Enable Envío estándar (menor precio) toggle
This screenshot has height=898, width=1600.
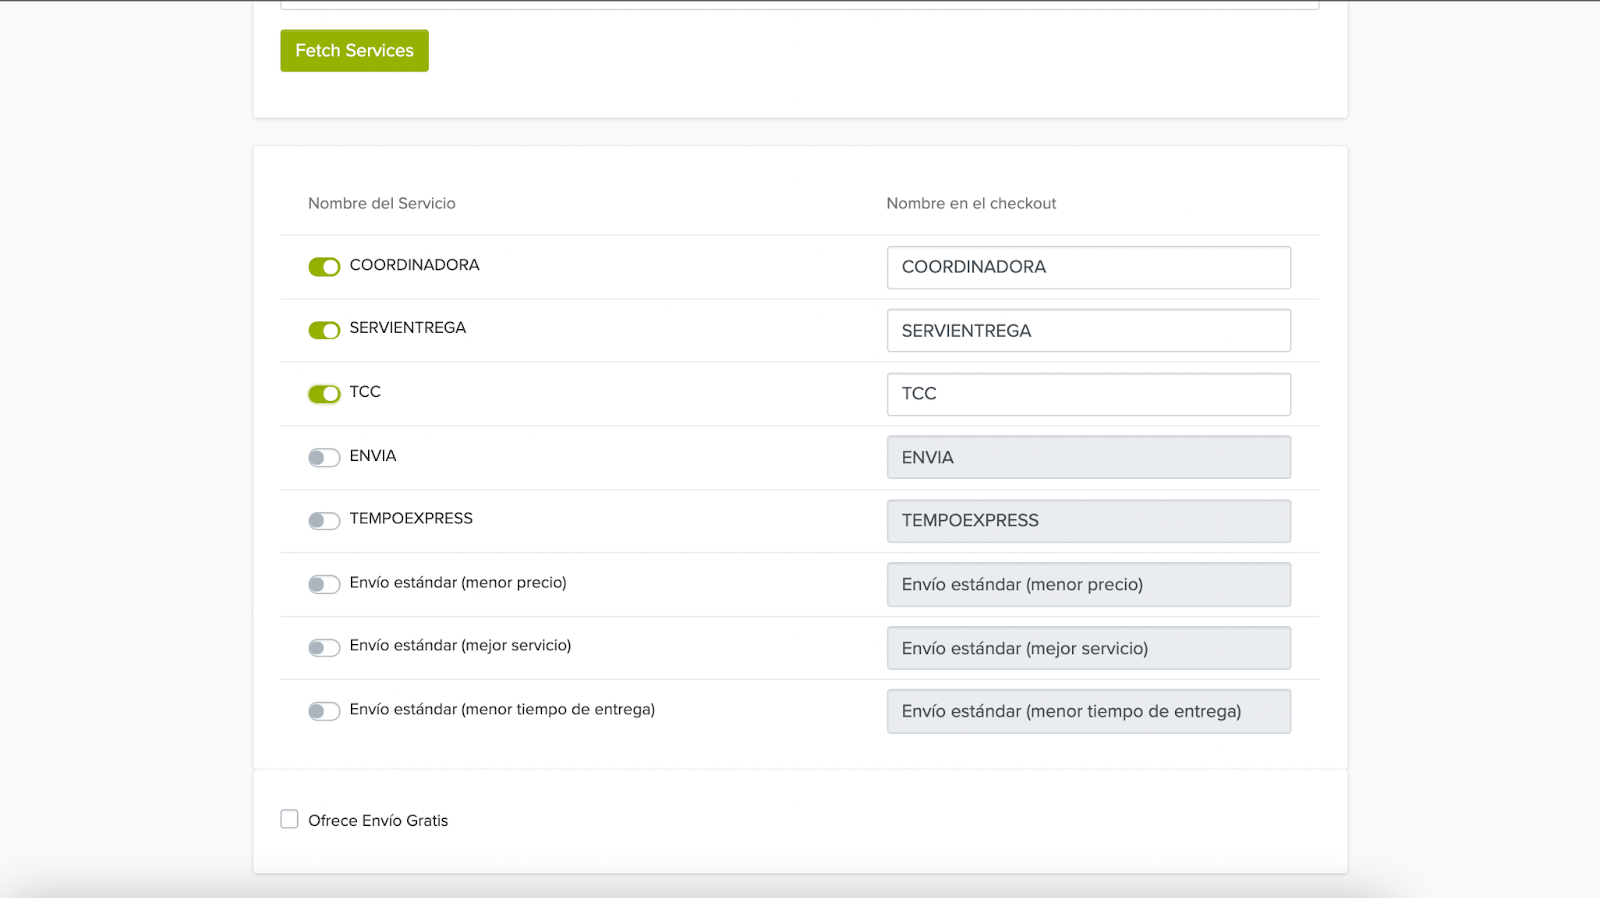pyautogui.click(x=324, y=585)
